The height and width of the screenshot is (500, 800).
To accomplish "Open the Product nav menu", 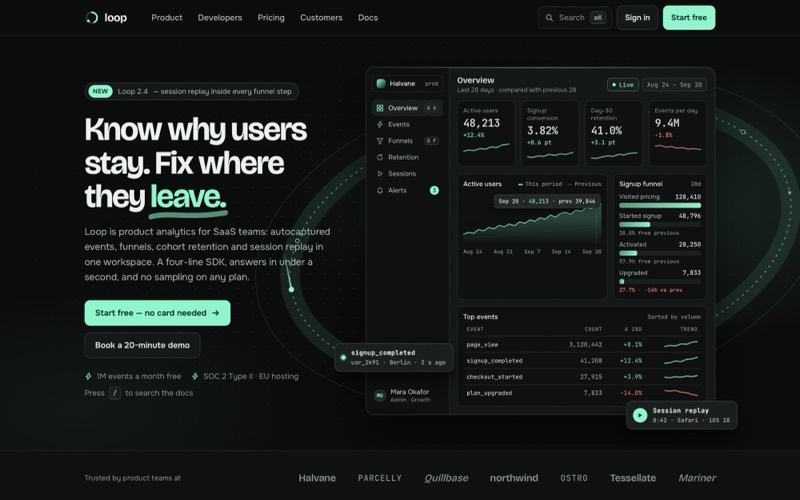I will pos(167,18).
